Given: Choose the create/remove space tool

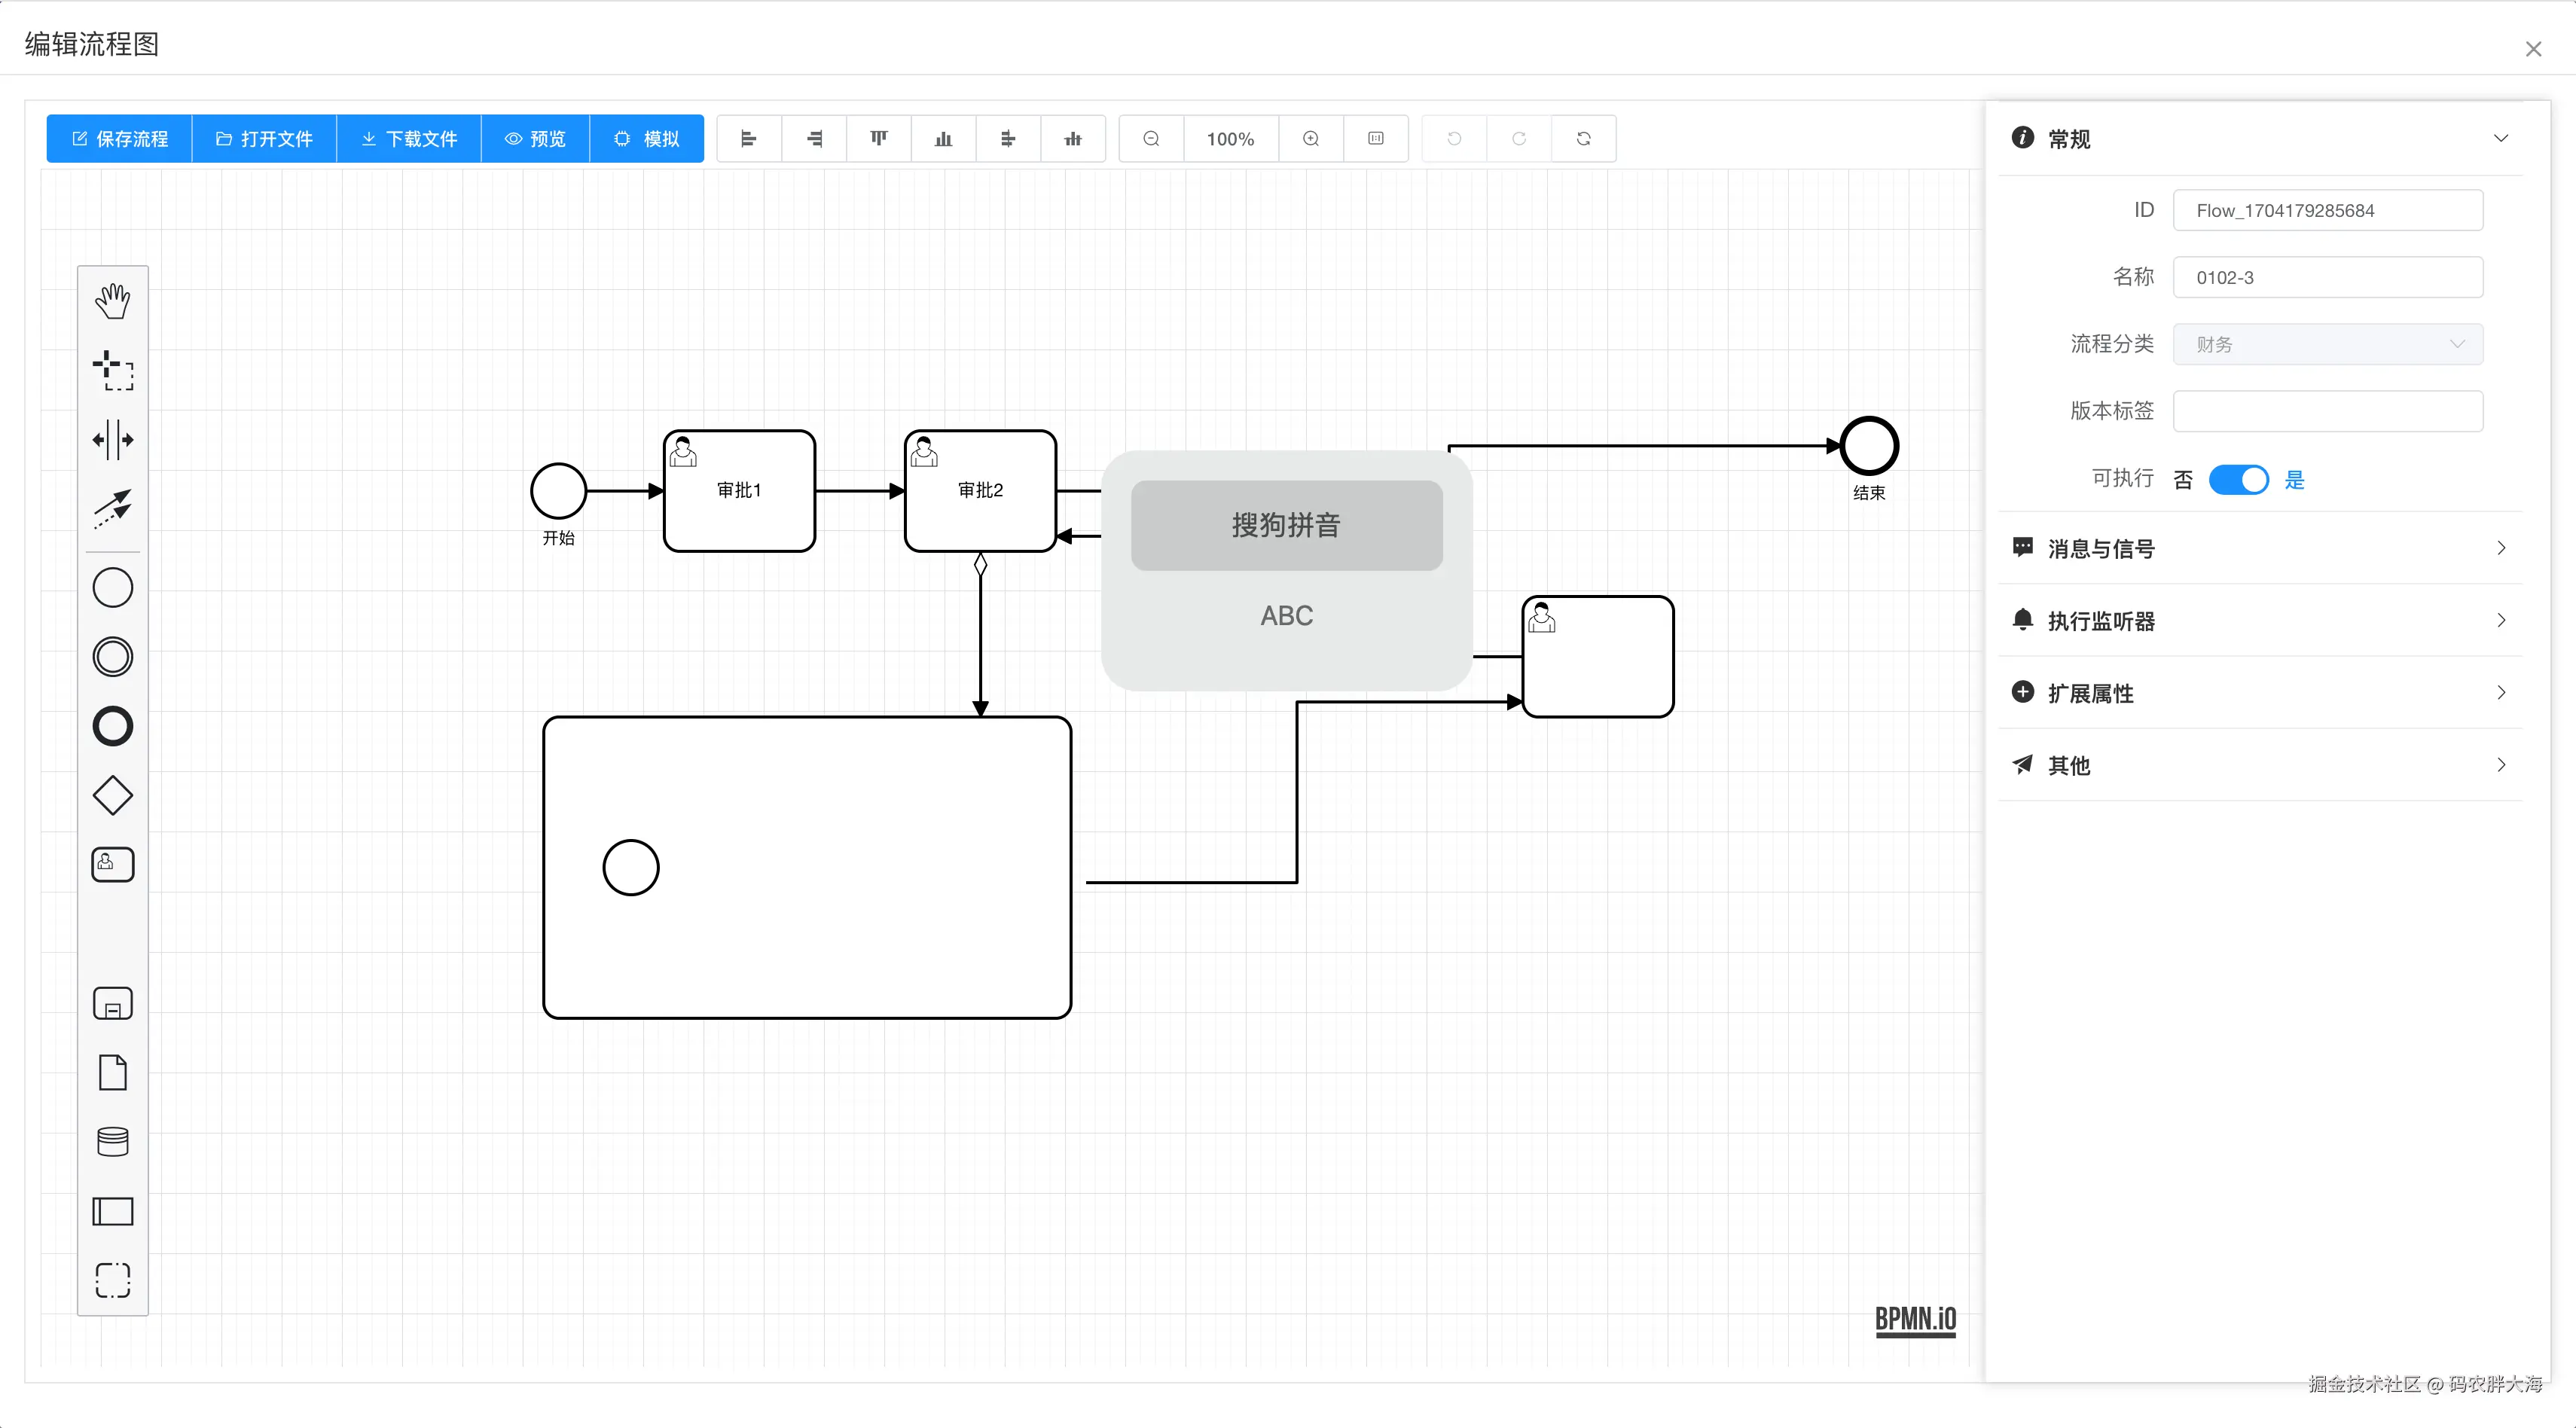Looking at the screenshot, I should (x=112, y=439).
